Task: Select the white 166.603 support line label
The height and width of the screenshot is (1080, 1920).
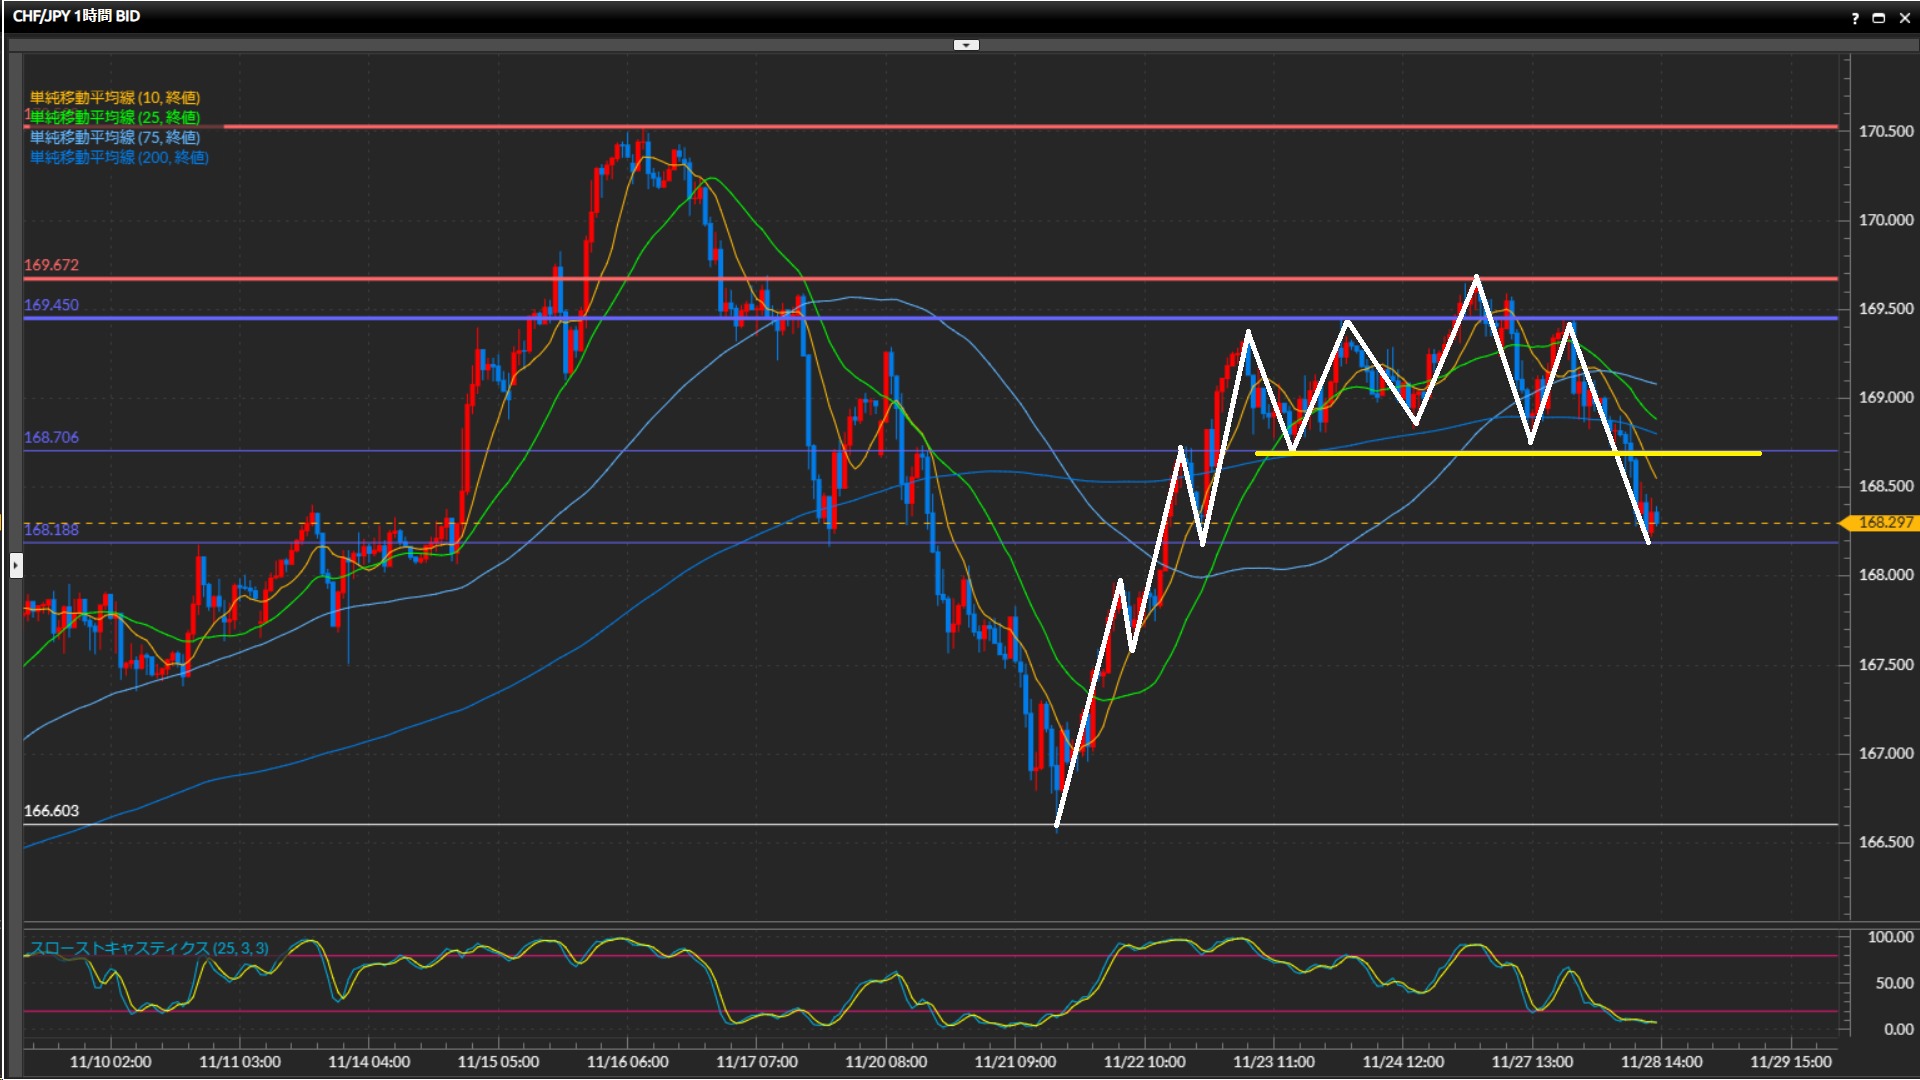Action: click(51, 811)
